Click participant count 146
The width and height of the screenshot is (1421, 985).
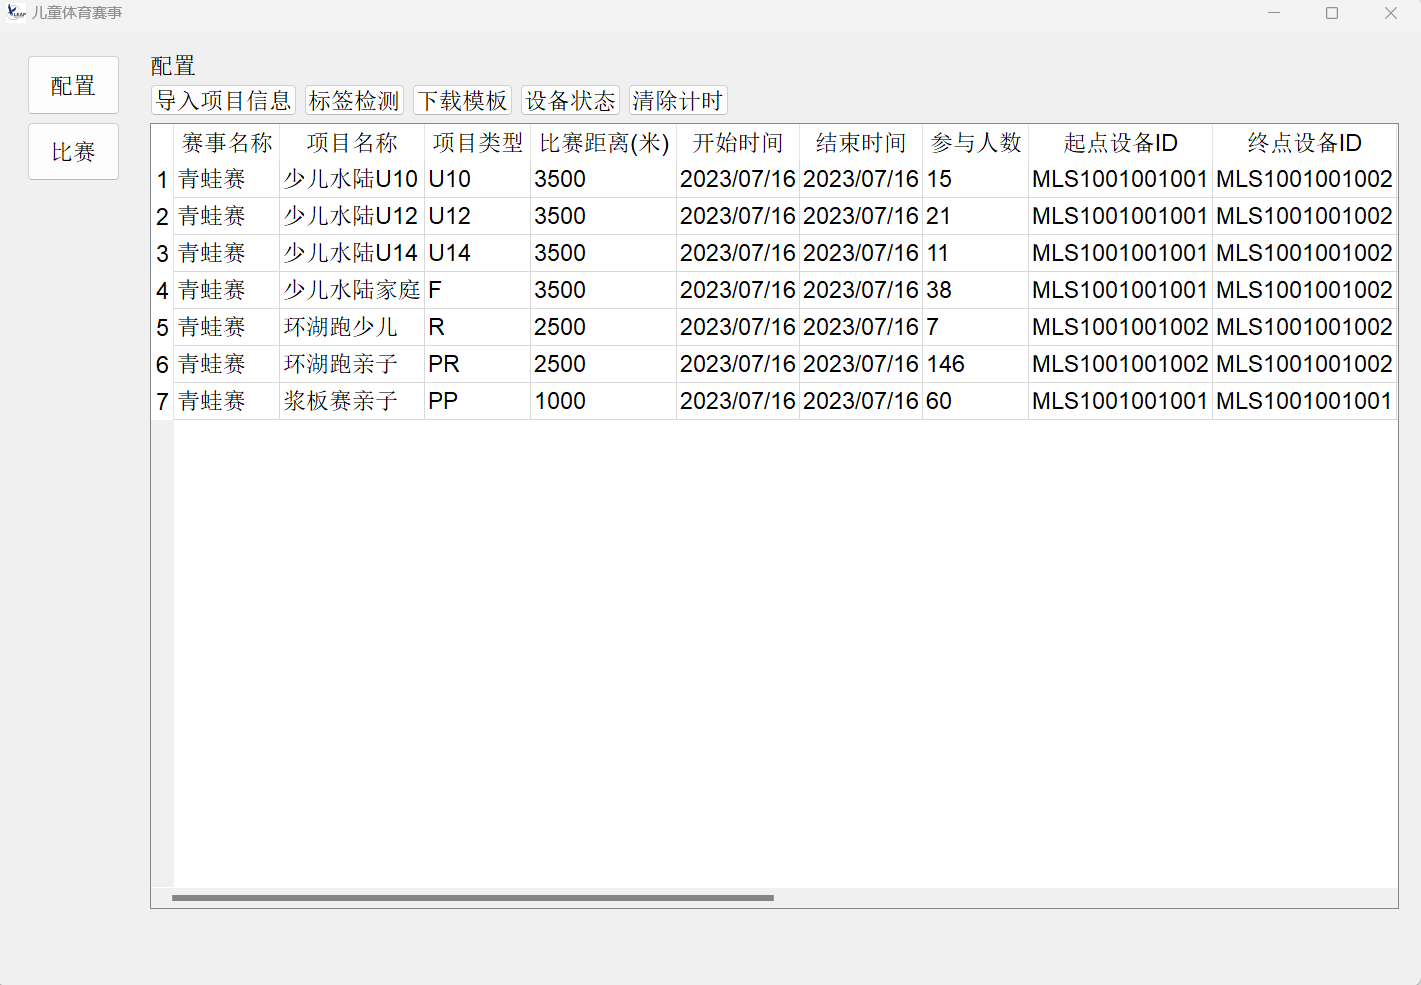[976, 364]
